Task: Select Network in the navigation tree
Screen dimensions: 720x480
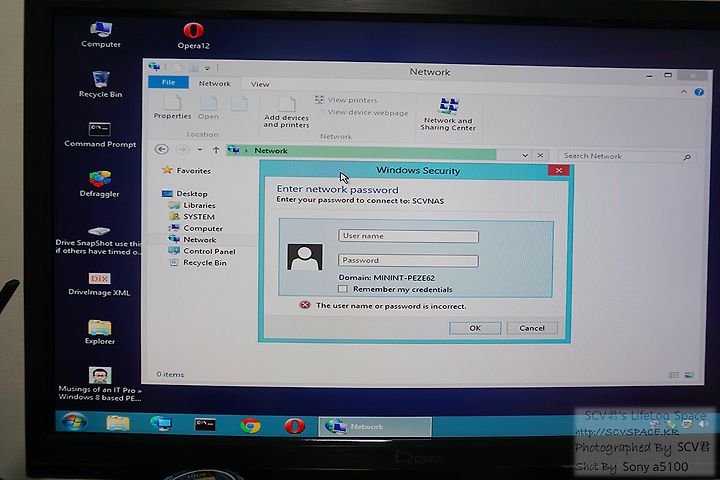Action: [x=192, y=239]
